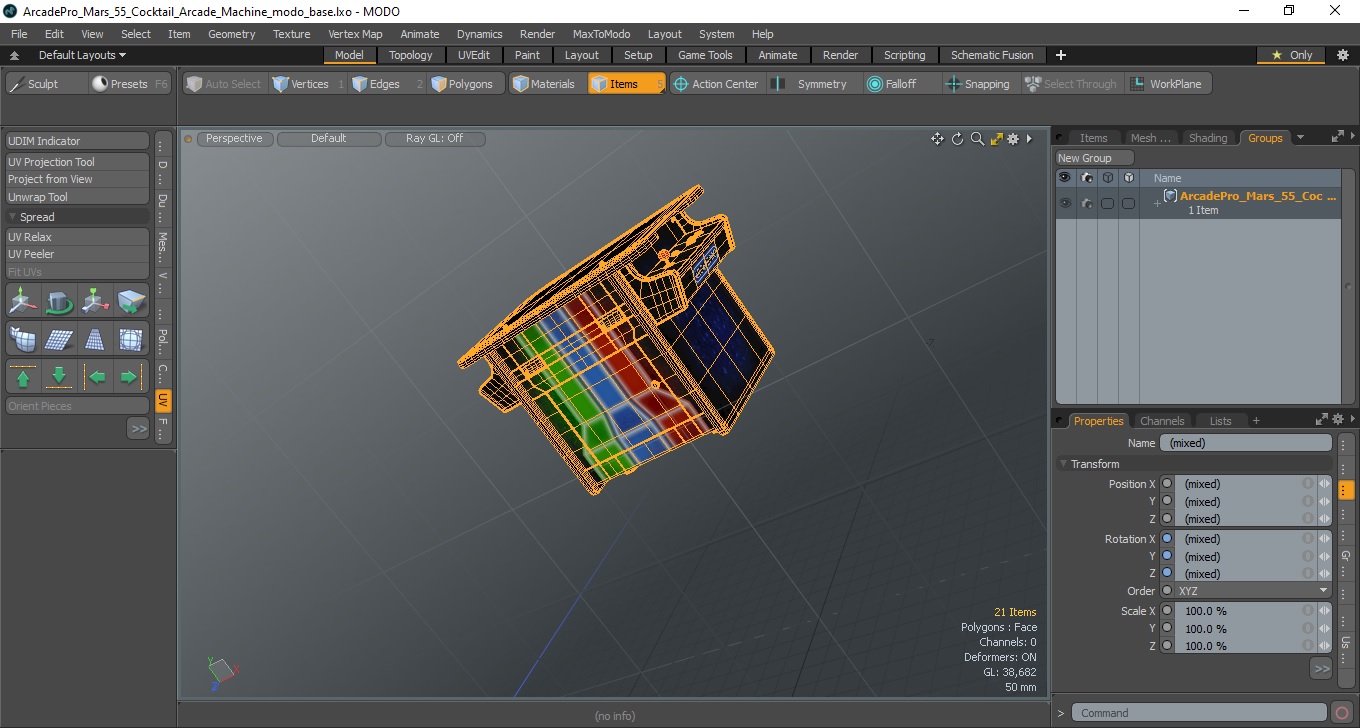Click the New Group button
The image size is (1360, 728).
(1094, 158)
